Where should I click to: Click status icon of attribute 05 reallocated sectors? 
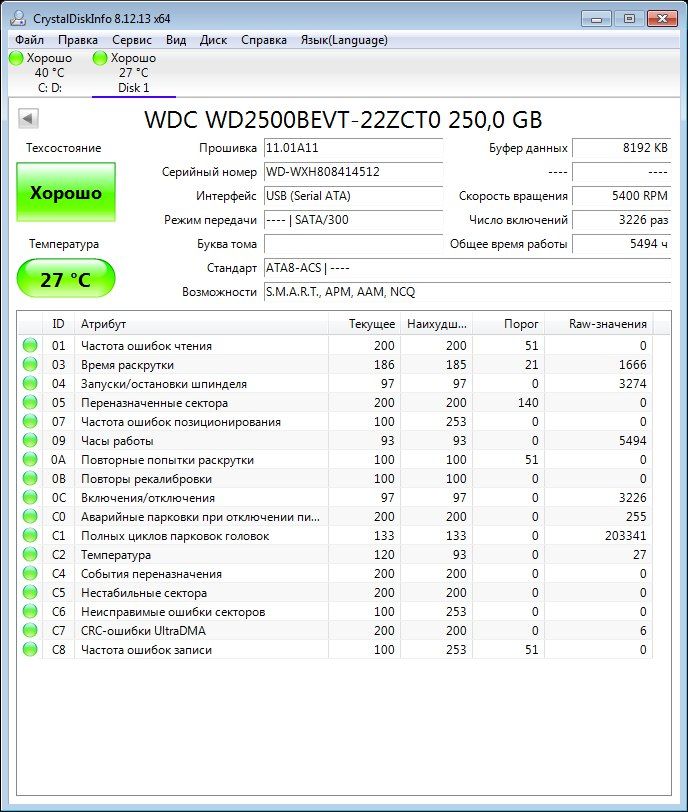coord(30,402)
